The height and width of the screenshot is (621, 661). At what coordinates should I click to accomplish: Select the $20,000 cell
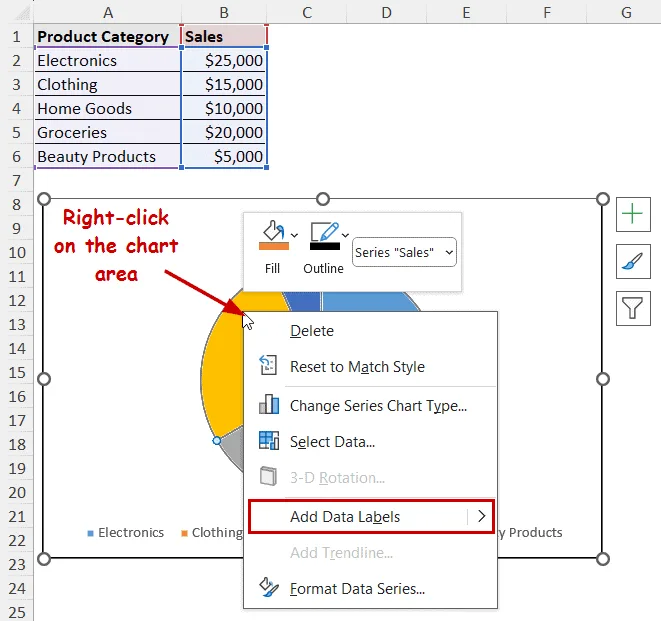click(x=224, y=132)
